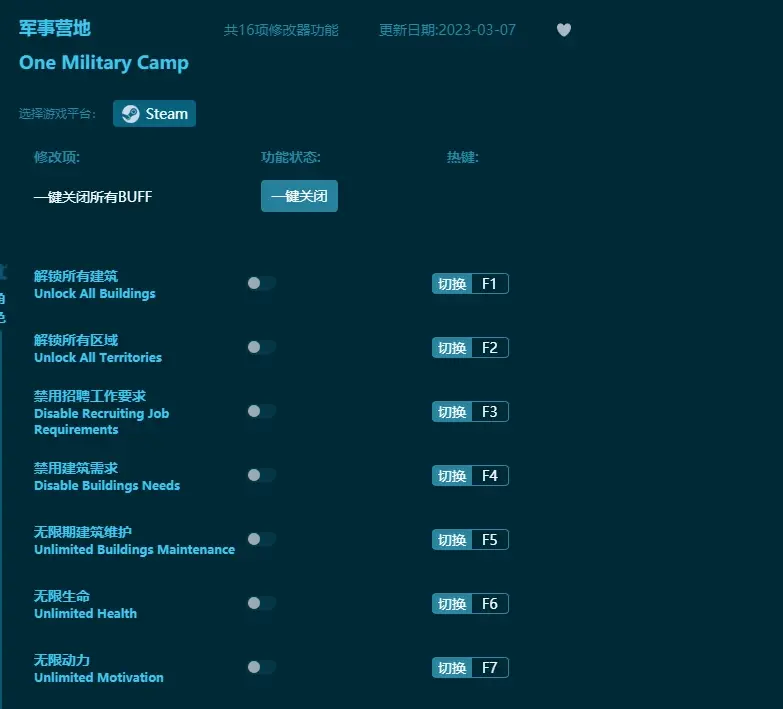Click the F2 hotkey field

pos(490,348)
